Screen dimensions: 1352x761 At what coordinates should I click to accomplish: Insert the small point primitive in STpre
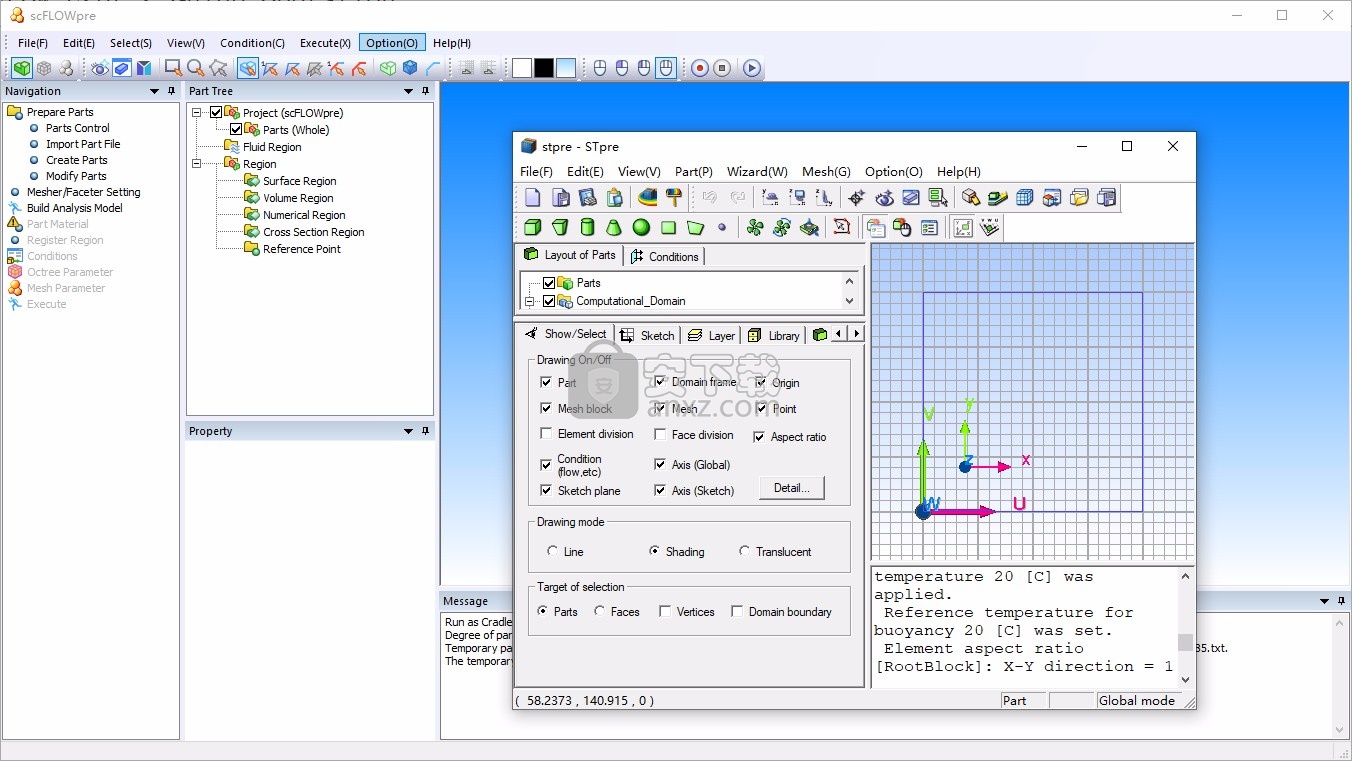point(722,228)
